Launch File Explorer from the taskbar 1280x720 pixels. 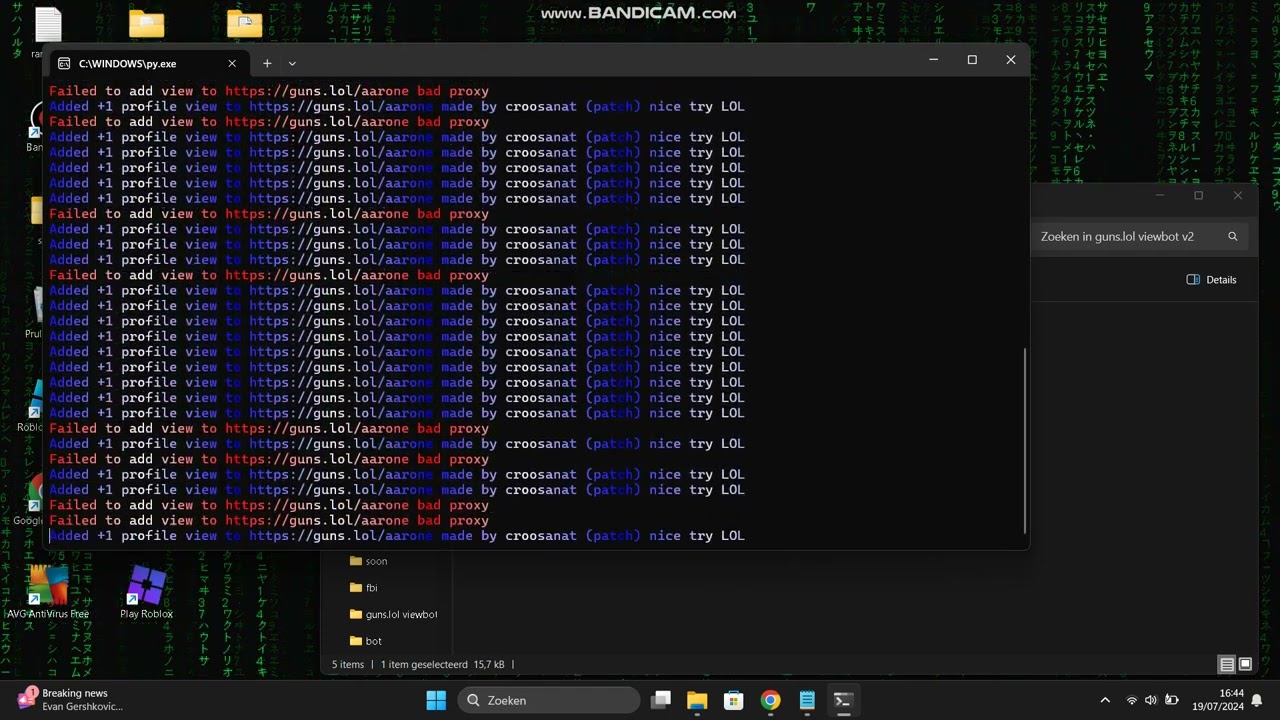point(697,700)
